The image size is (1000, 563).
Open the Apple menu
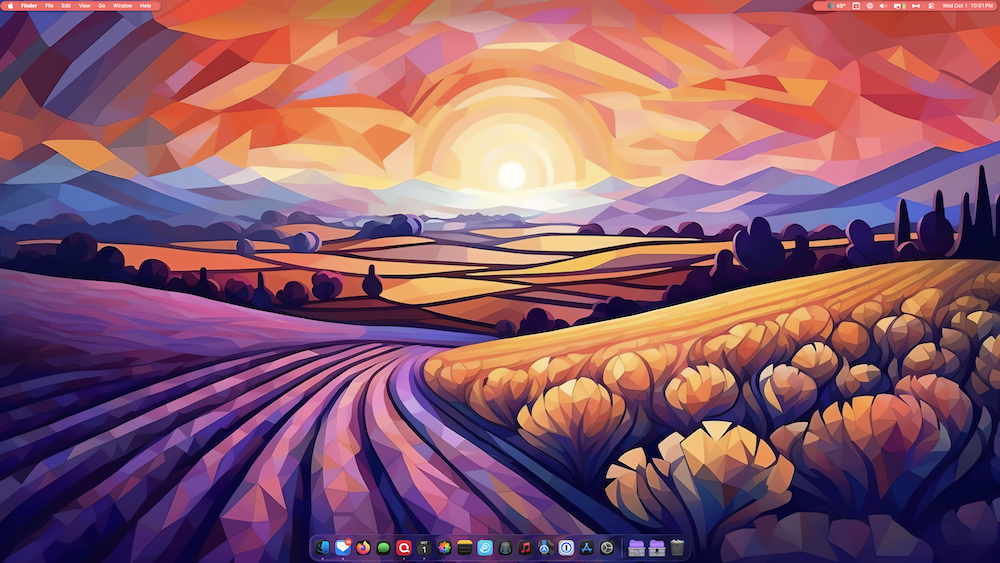[10, 6]
